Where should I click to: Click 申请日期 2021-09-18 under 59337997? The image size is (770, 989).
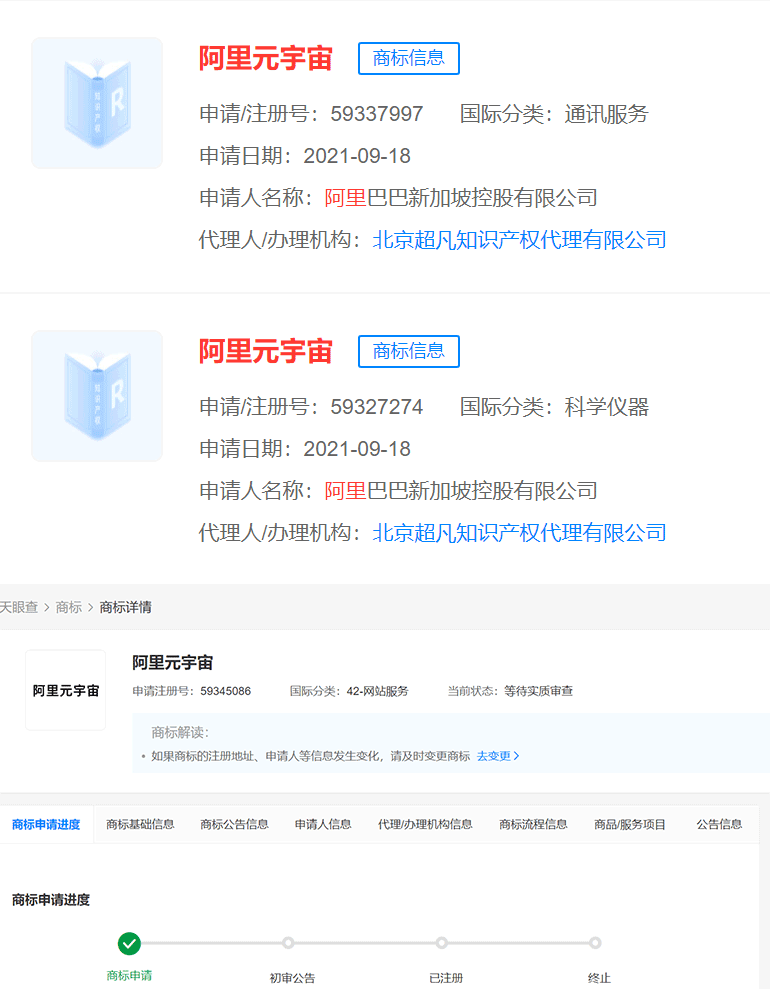point(305,156)
